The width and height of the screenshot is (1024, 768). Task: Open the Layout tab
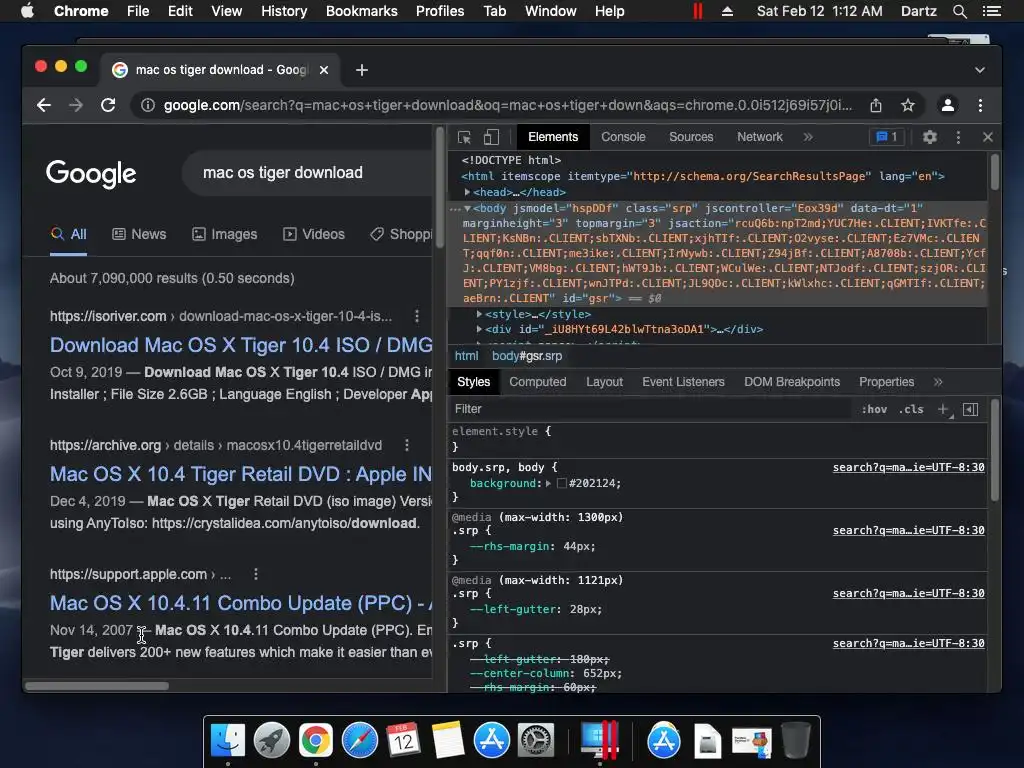[x=604, y=382]
